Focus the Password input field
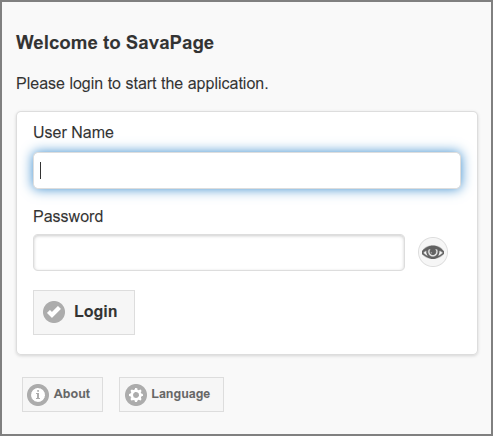 point(219,253)
